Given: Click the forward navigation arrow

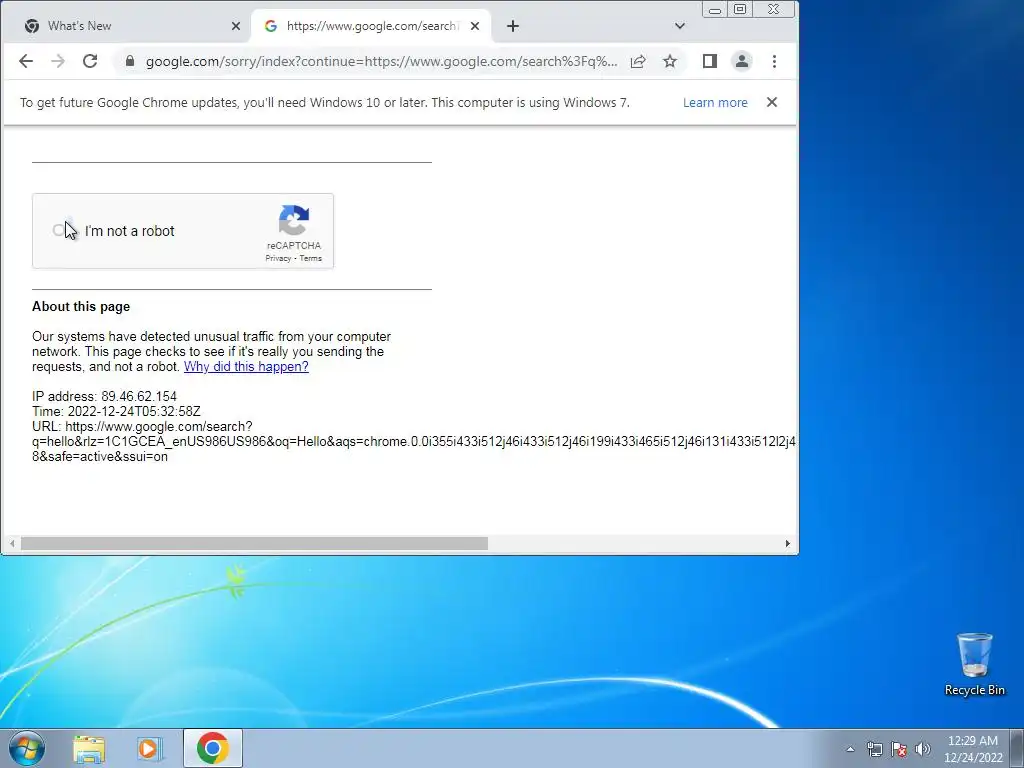Looking at the screenshot, I should 58,61.
